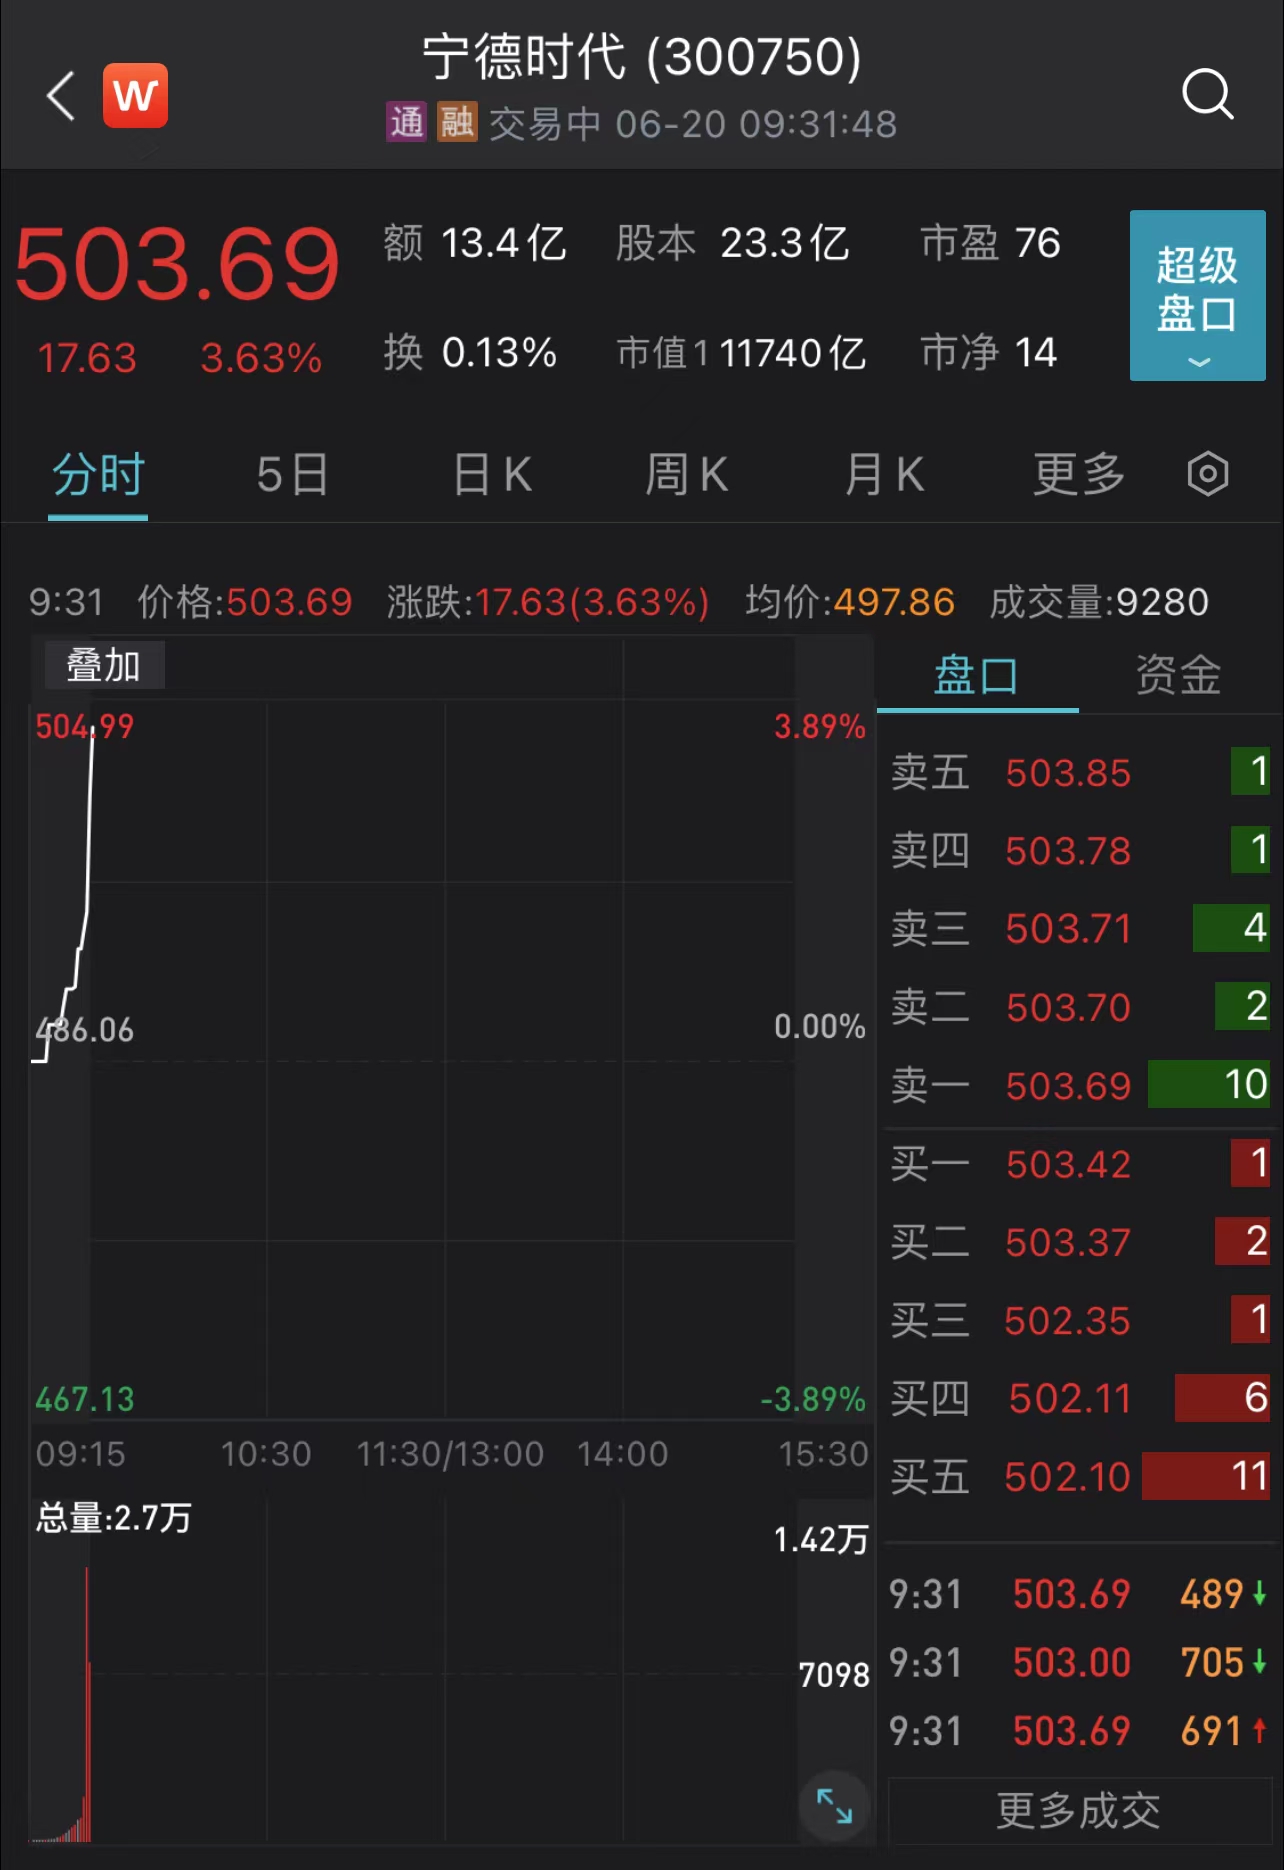The width and height of the screenshot is (1284, 1870).
Task: Open chart settings hexagon icon
Action: click(1207, 474)
